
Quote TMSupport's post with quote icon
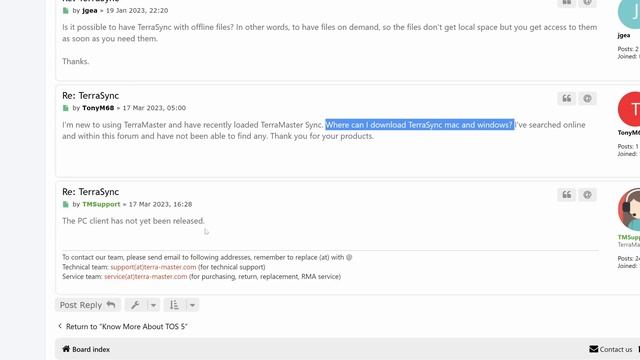(x=567, y=195)
